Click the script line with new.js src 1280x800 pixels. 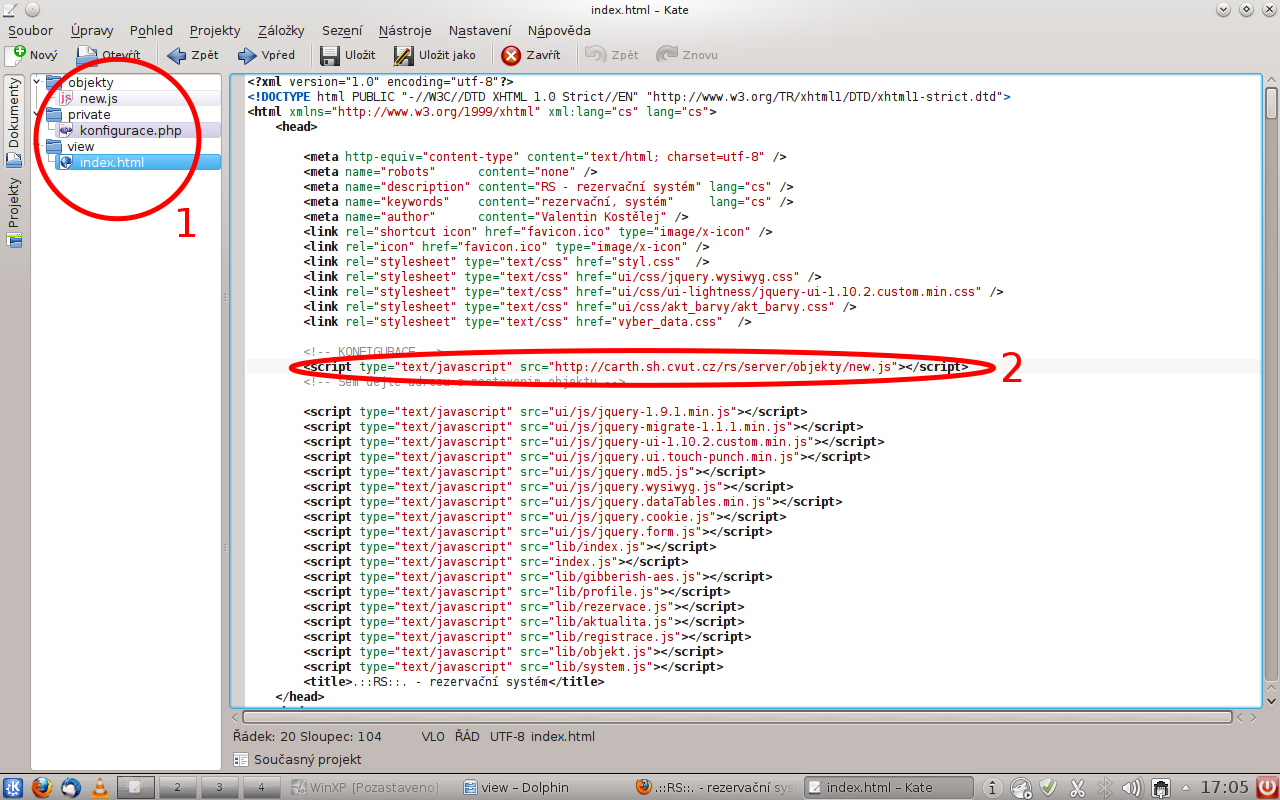636,367
